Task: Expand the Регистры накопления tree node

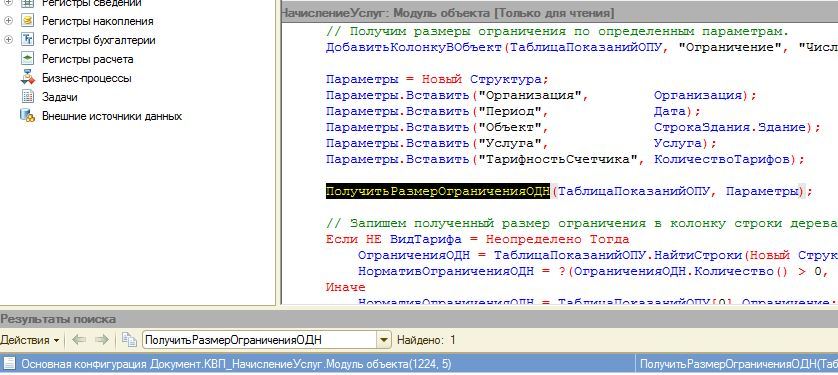Action: tap(8, 21)
